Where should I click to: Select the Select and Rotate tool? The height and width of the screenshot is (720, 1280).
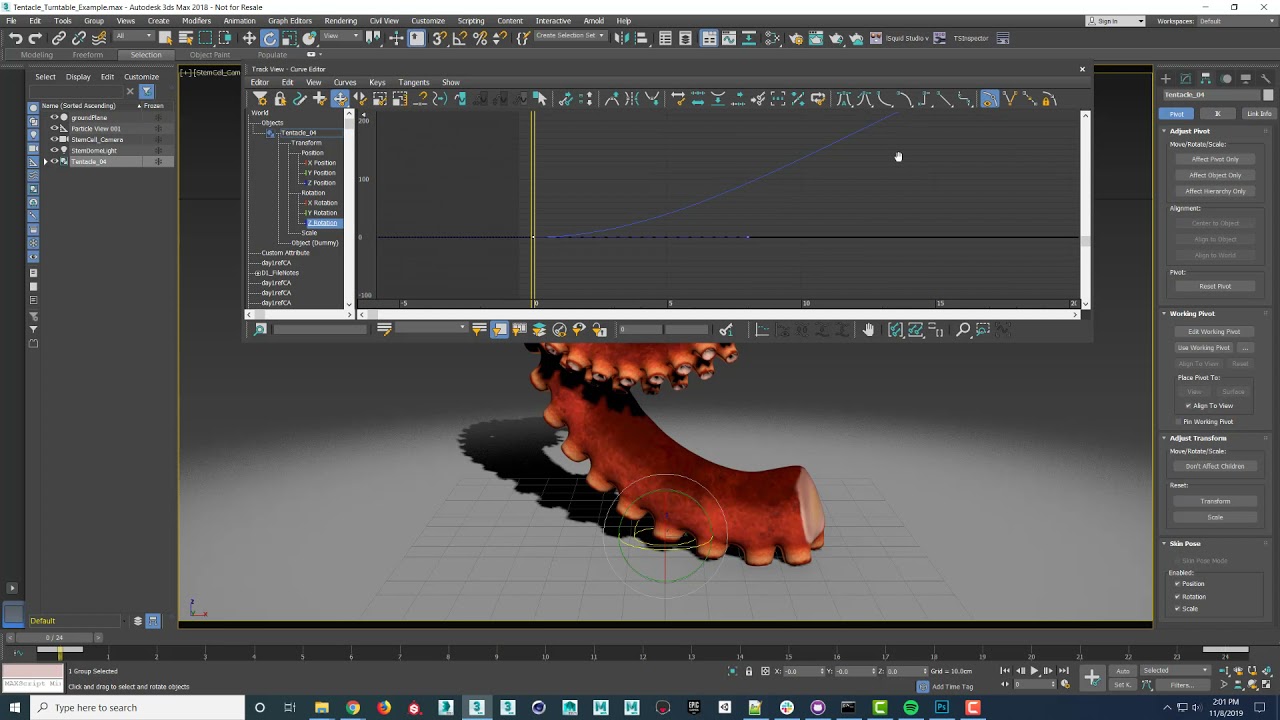(x=269, y=38)
